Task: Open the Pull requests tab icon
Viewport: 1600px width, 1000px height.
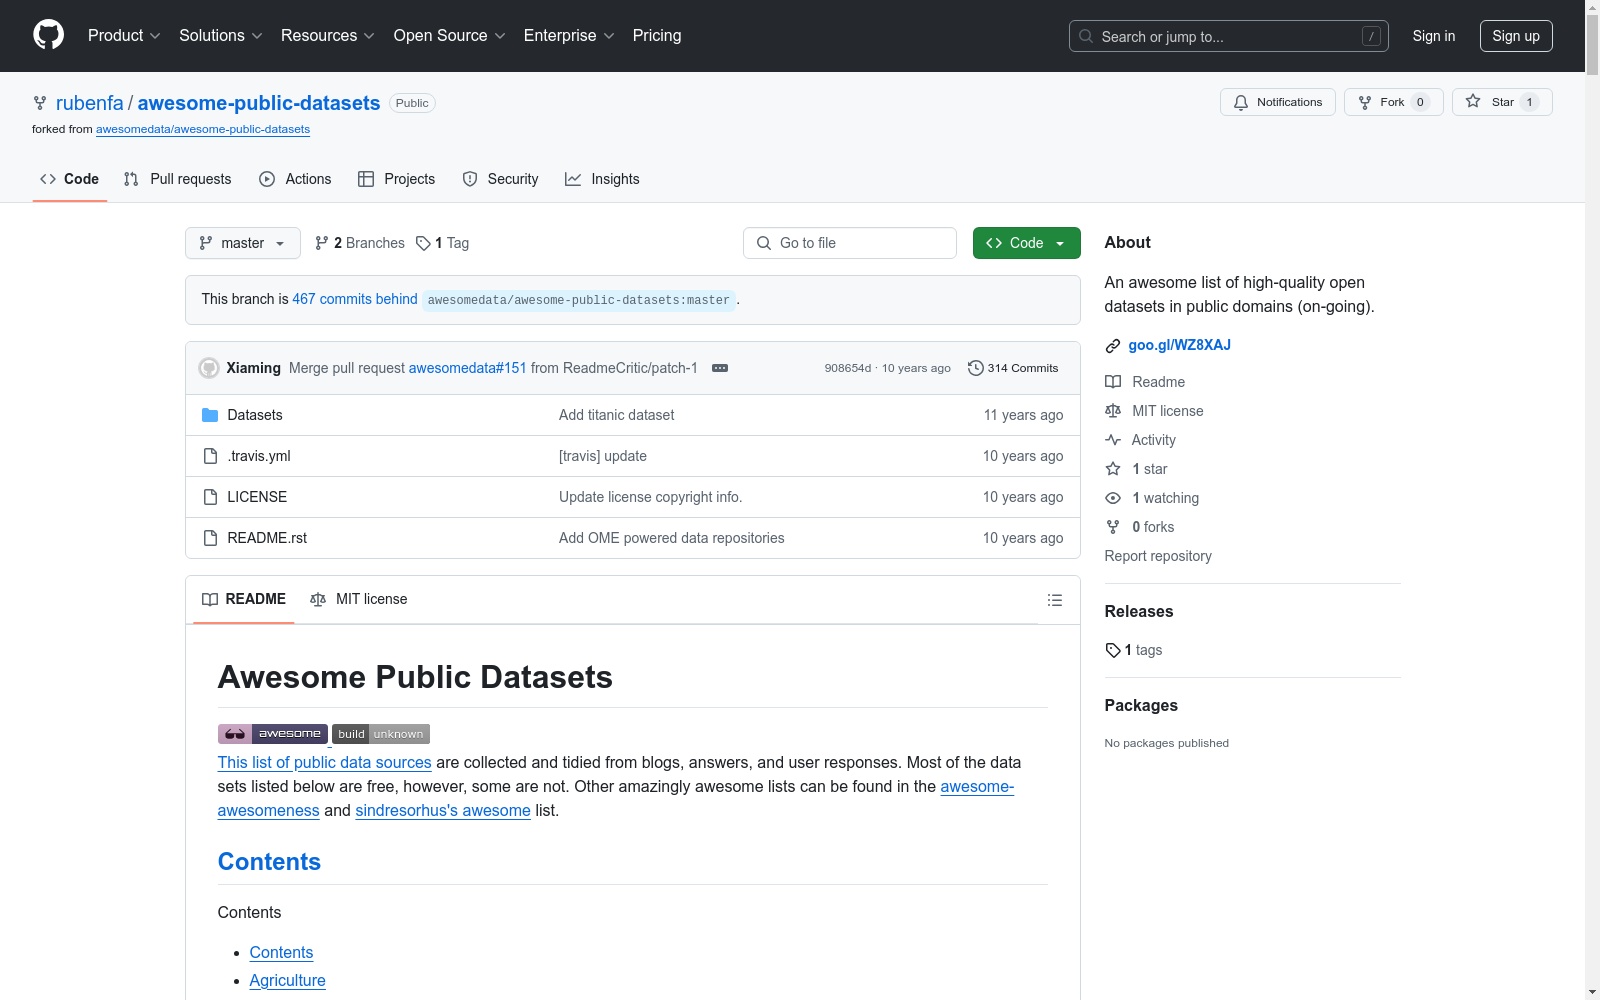Action: tap(131, 179)
